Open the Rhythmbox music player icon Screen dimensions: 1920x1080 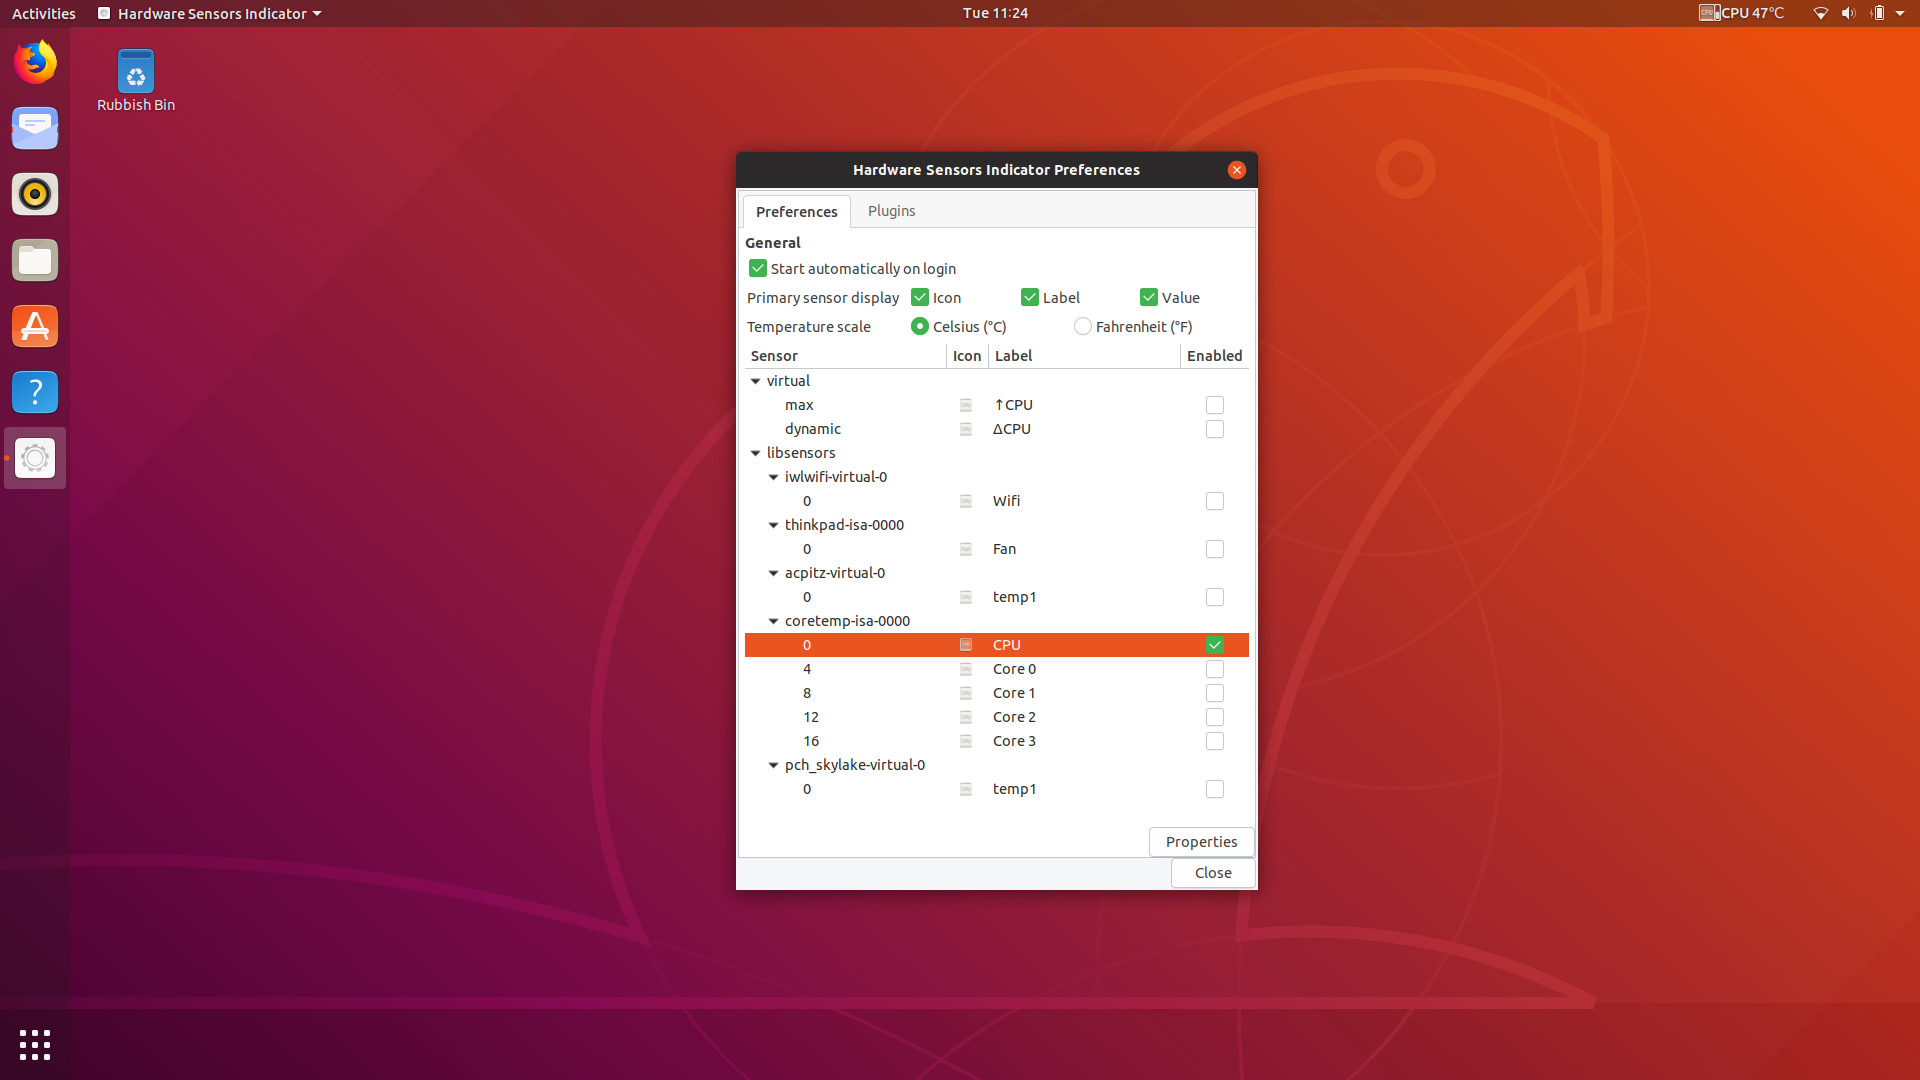pyautogui.click(x=35, y=194)
